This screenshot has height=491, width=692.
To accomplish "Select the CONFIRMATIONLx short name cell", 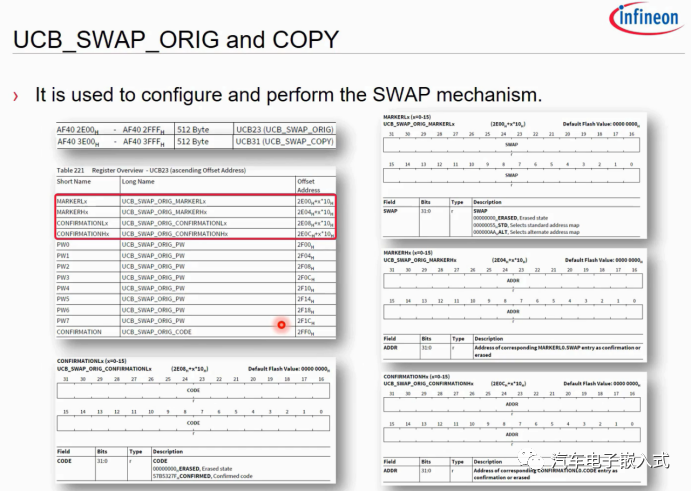I will pyautogui.click(x=82, y=223).
